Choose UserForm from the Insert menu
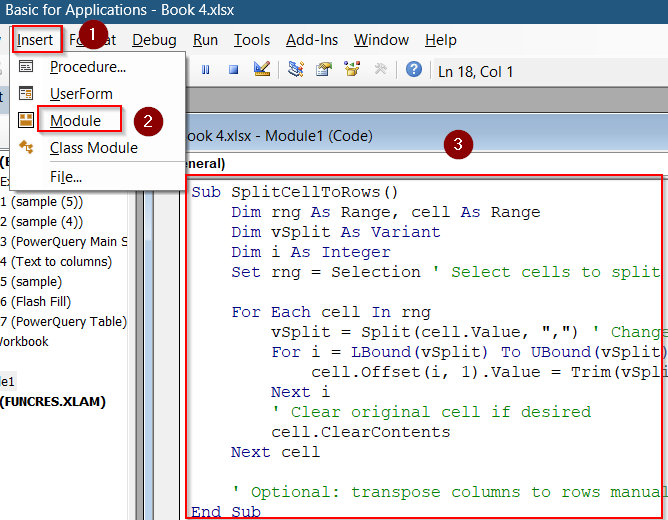The image size is (668, 520). coord(81,94)
